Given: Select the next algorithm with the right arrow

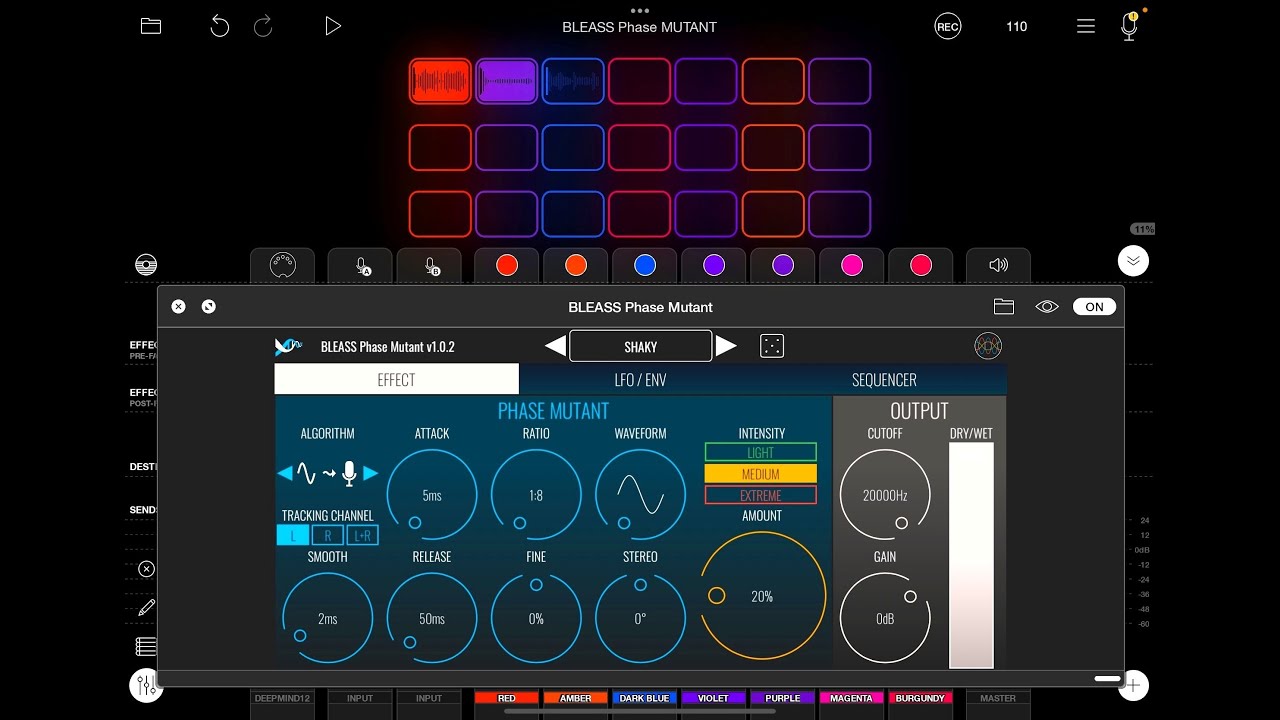Looking at the screenshot, I should point(371,473).
